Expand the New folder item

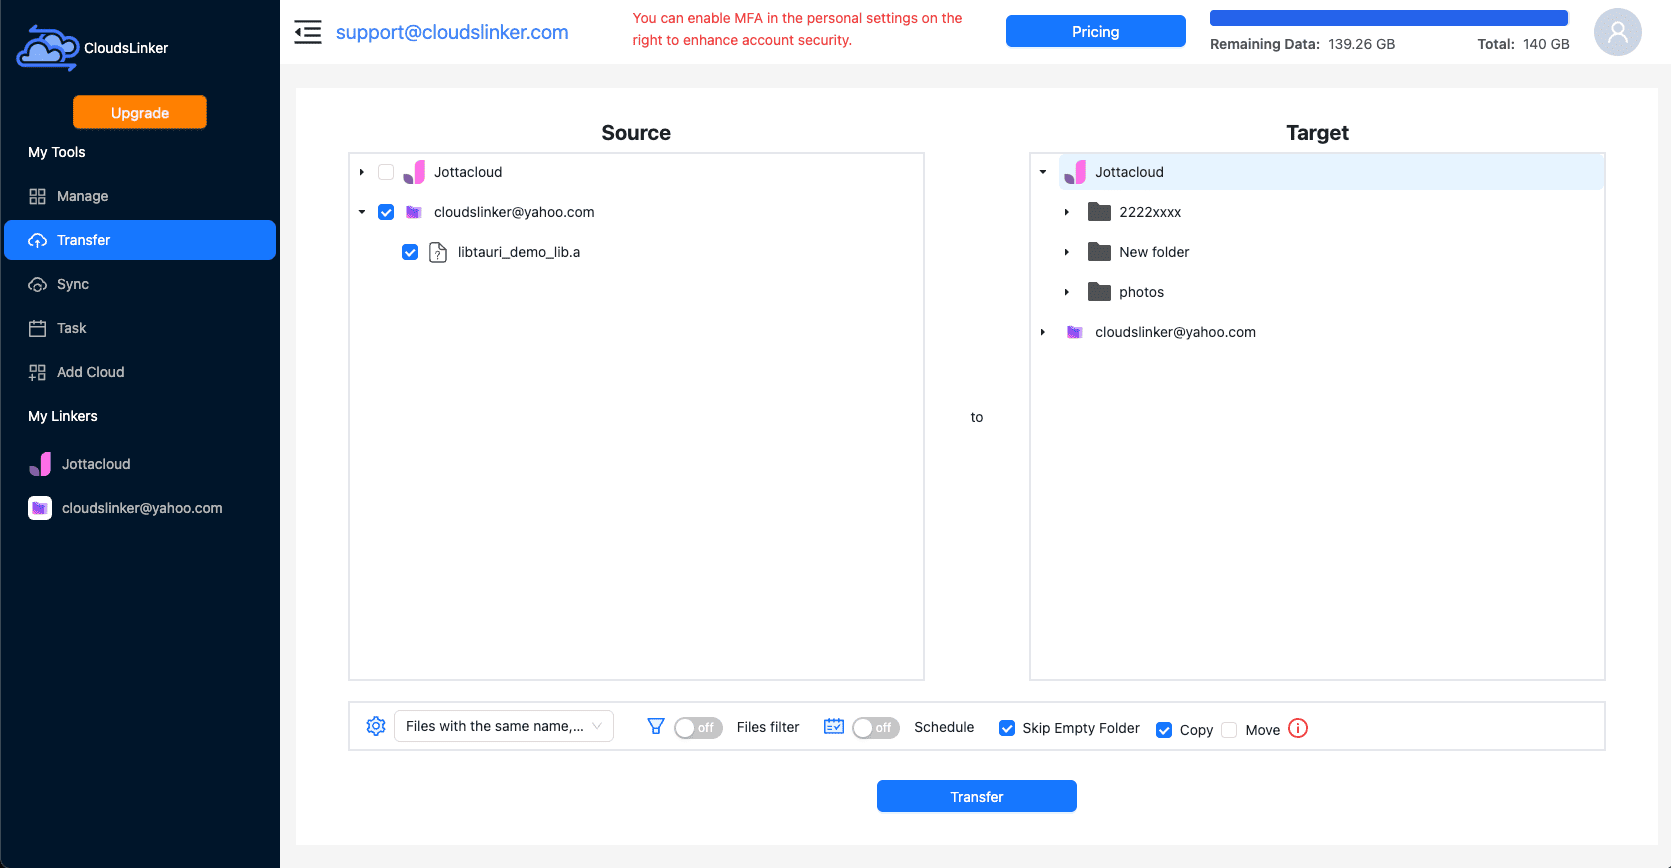pyautogui.click(x=1067, y=252)
